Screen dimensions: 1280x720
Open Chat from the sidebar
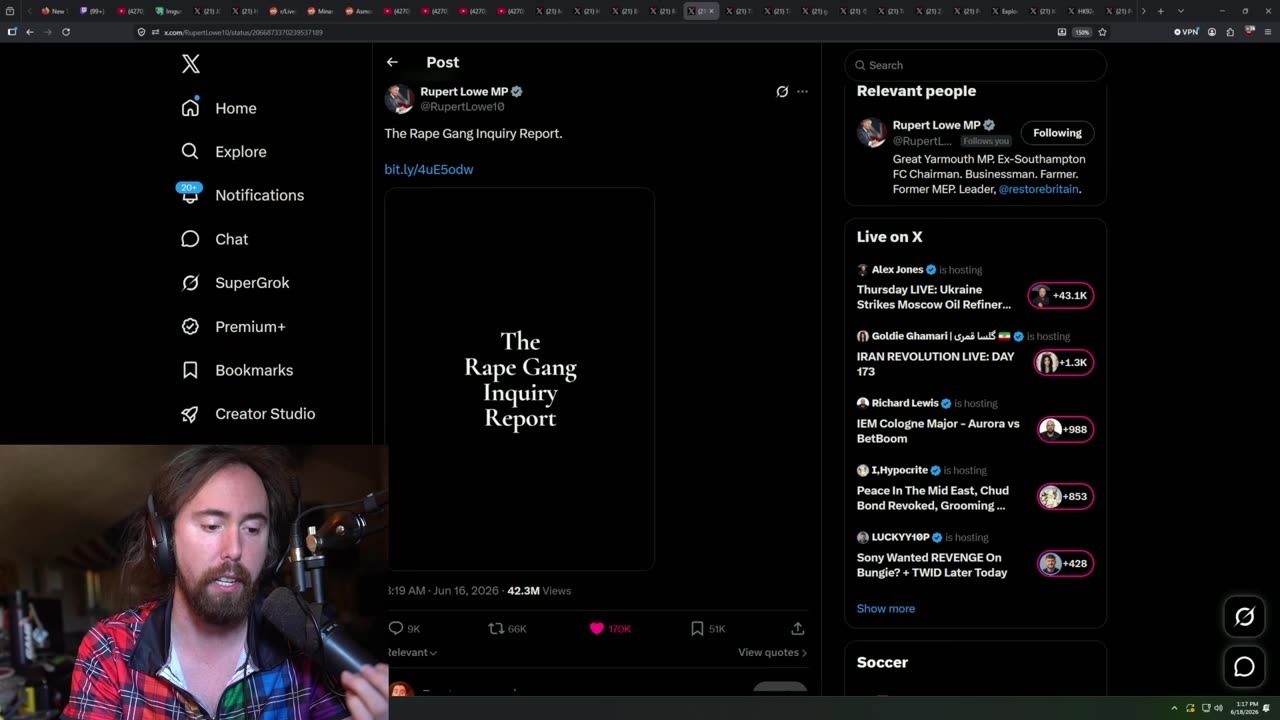click(214, 239)
